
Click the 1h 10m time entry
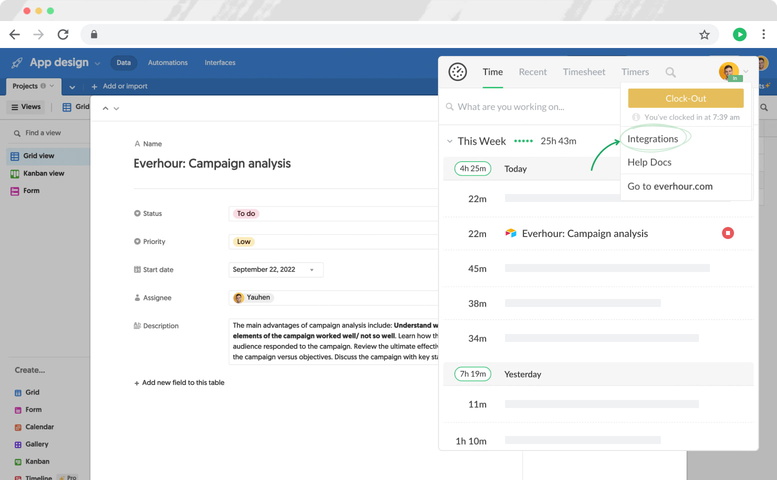pyautogui.click(x=598, y=440)
